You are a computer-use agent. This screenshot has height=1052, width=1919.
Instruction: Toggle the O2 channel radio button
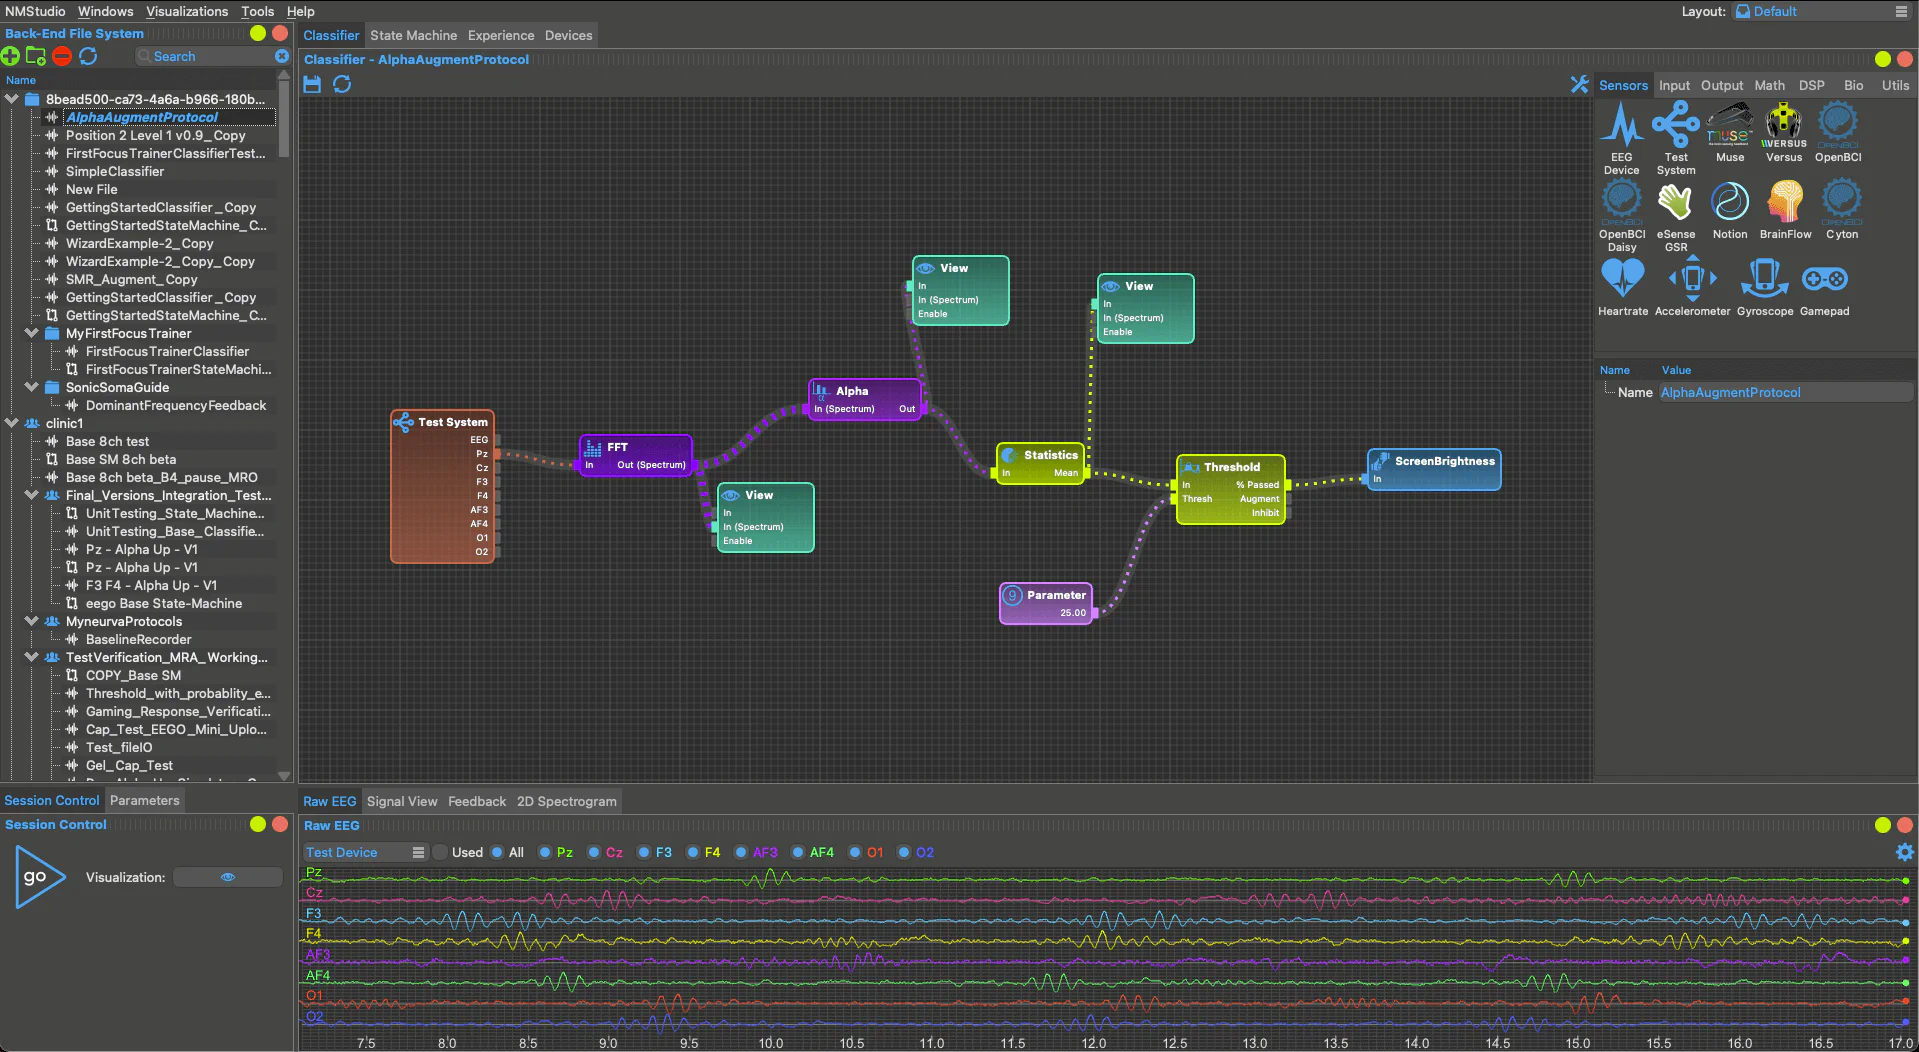pos(904,853)
